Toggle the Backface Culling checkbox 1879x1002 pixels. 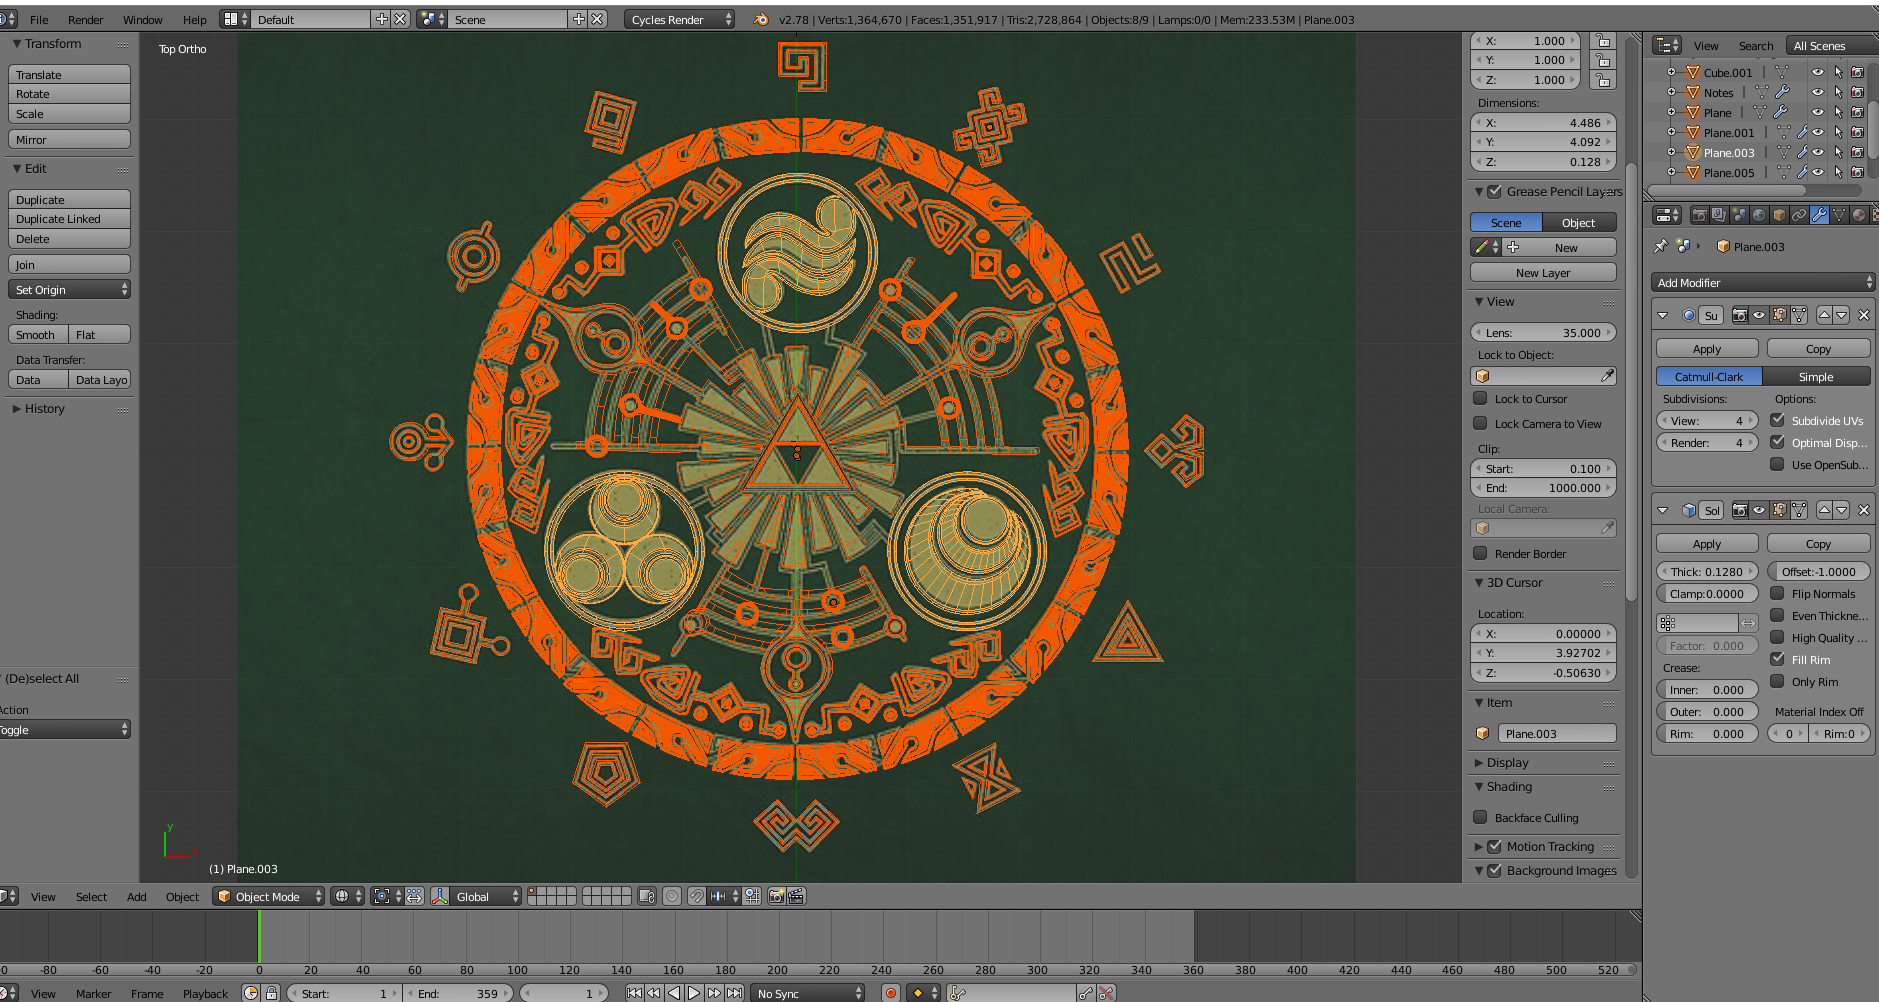click(x=1480, y=817)
